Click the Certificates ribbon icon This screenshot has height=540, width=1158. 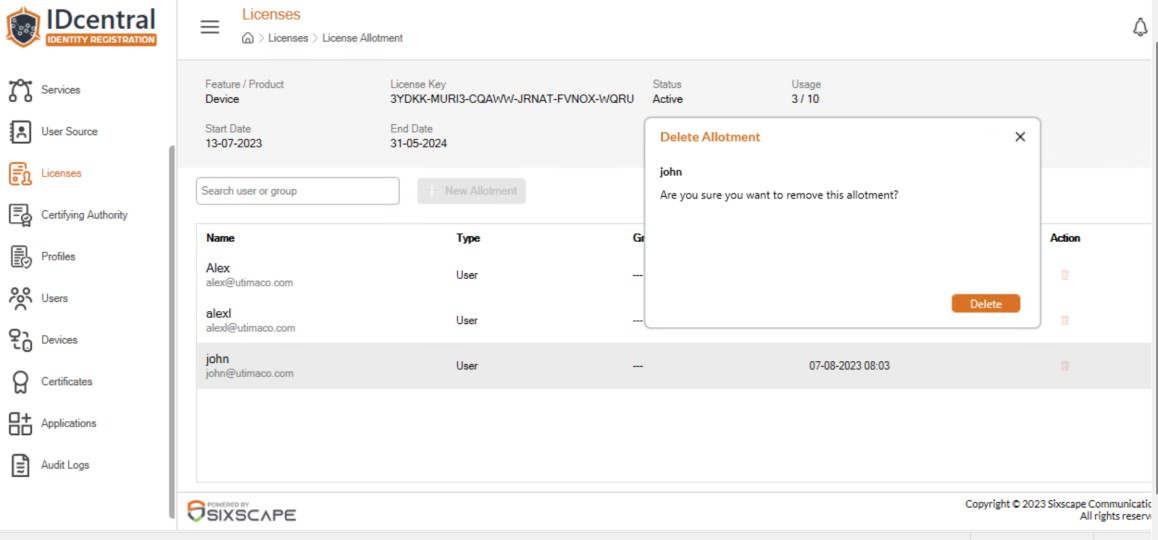click(x=20, y=382)
